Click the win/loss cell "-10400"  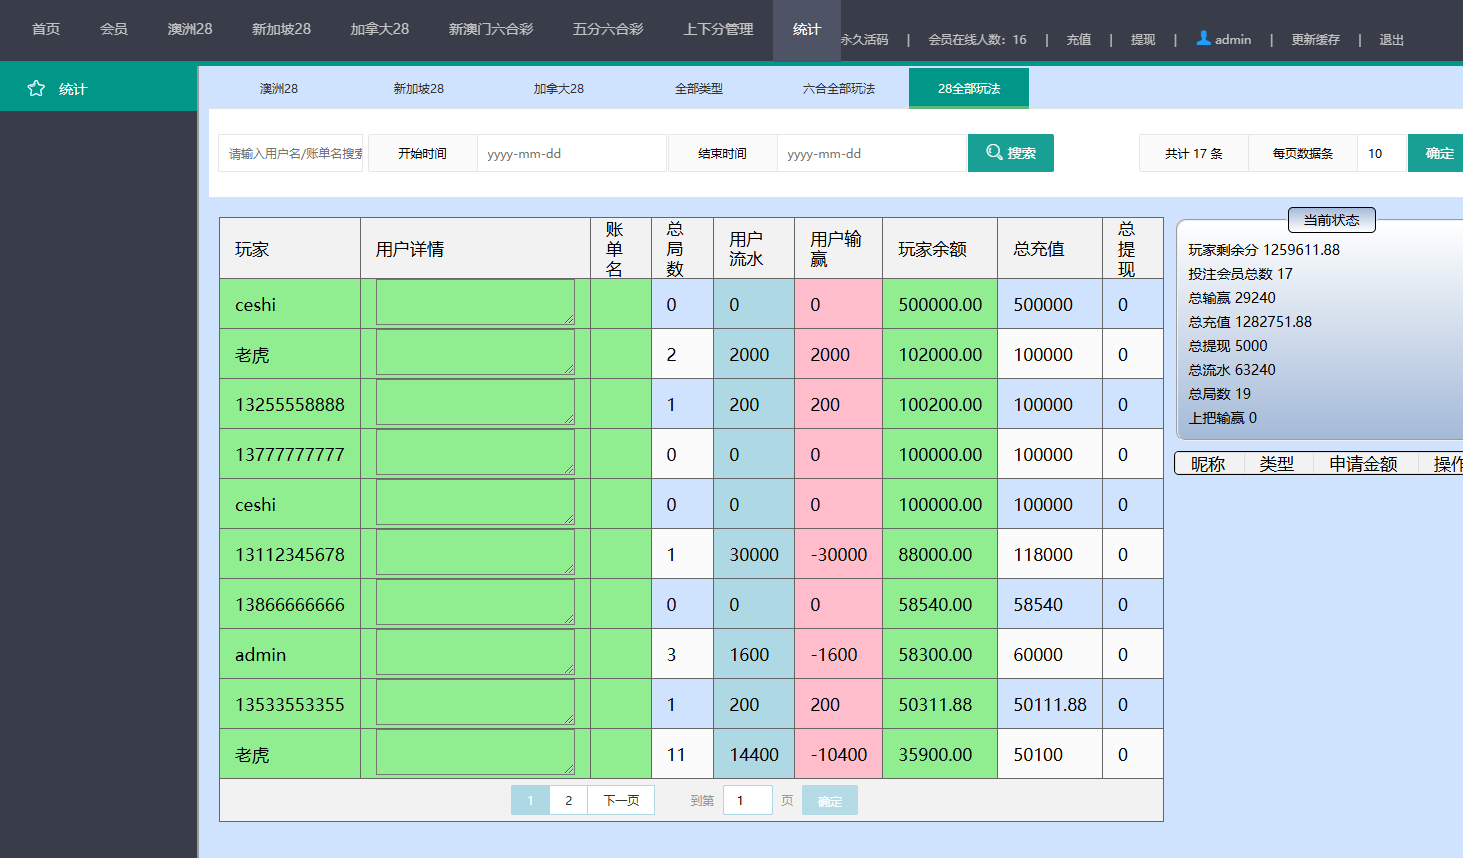tap(839, 754)
